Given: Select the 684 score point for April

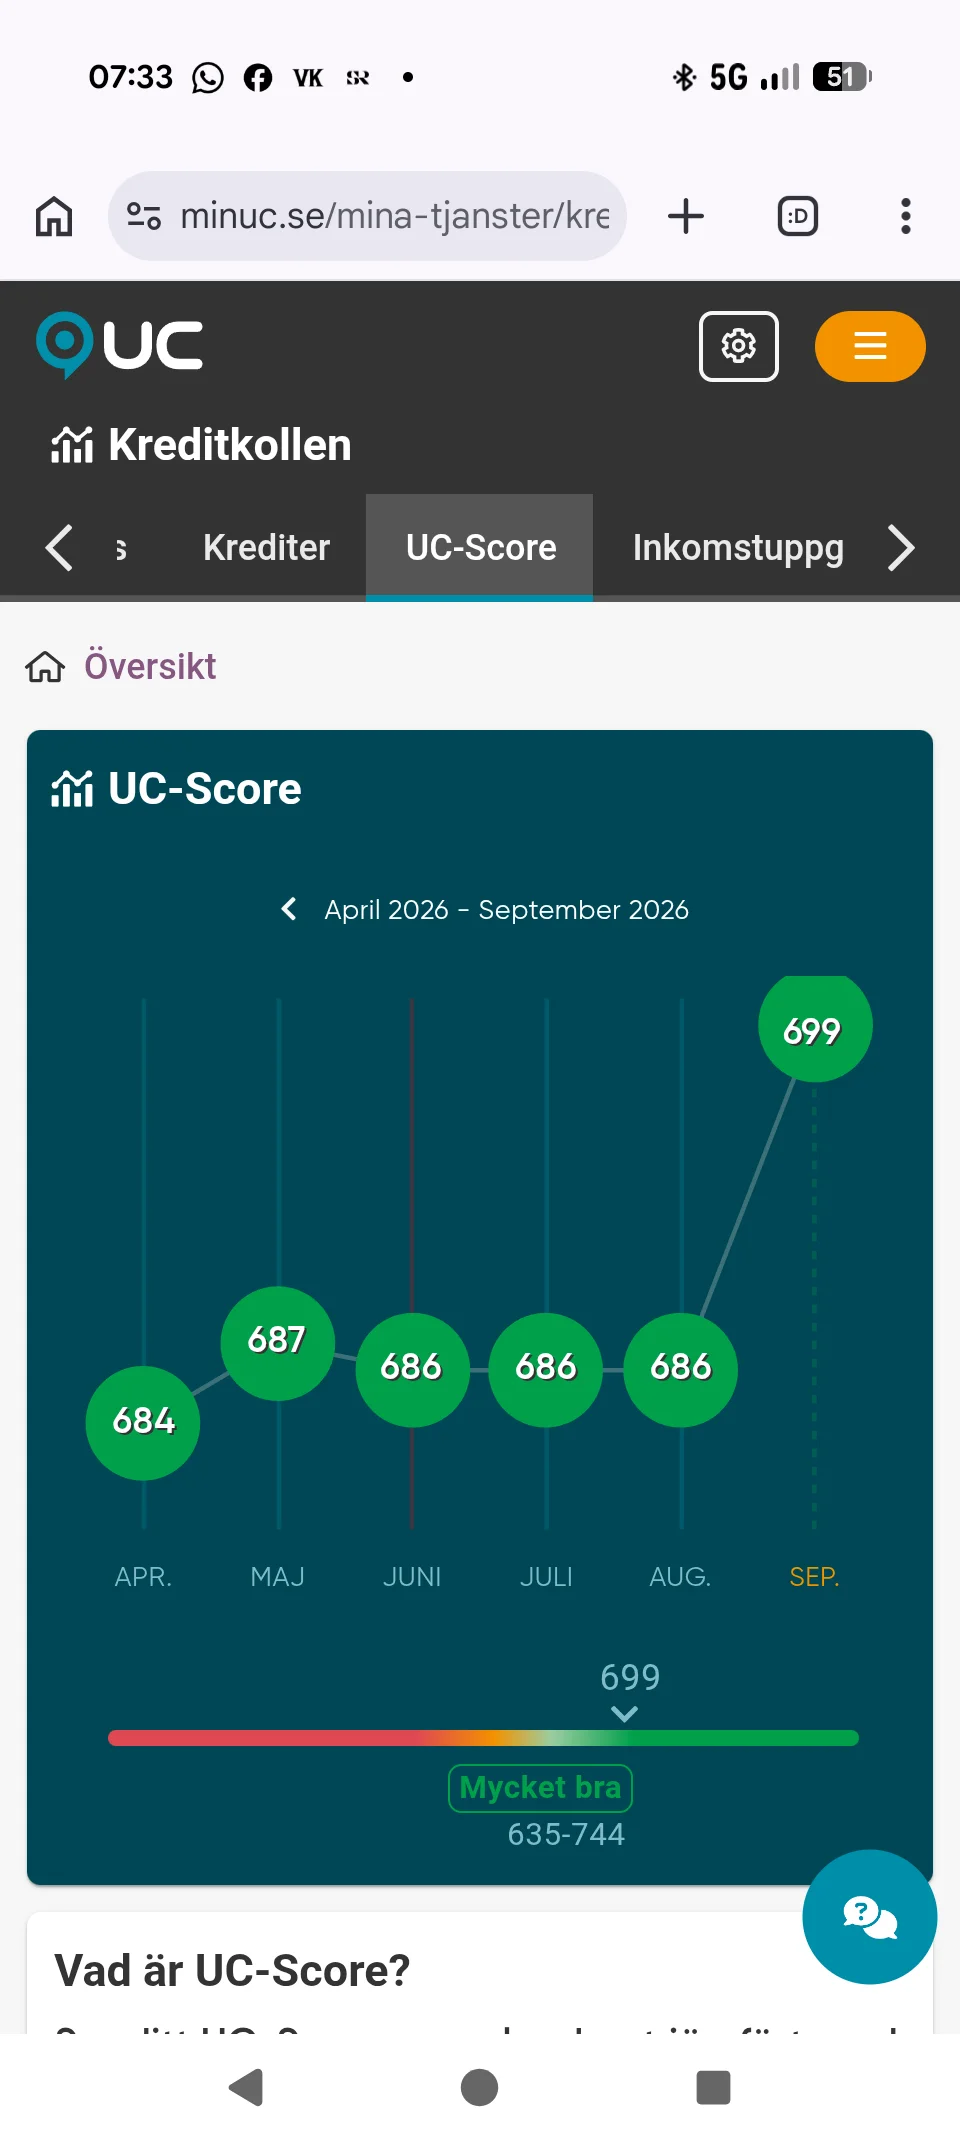Looking at the screenshot, I should pyautogui.click(x=143, y=1422).
